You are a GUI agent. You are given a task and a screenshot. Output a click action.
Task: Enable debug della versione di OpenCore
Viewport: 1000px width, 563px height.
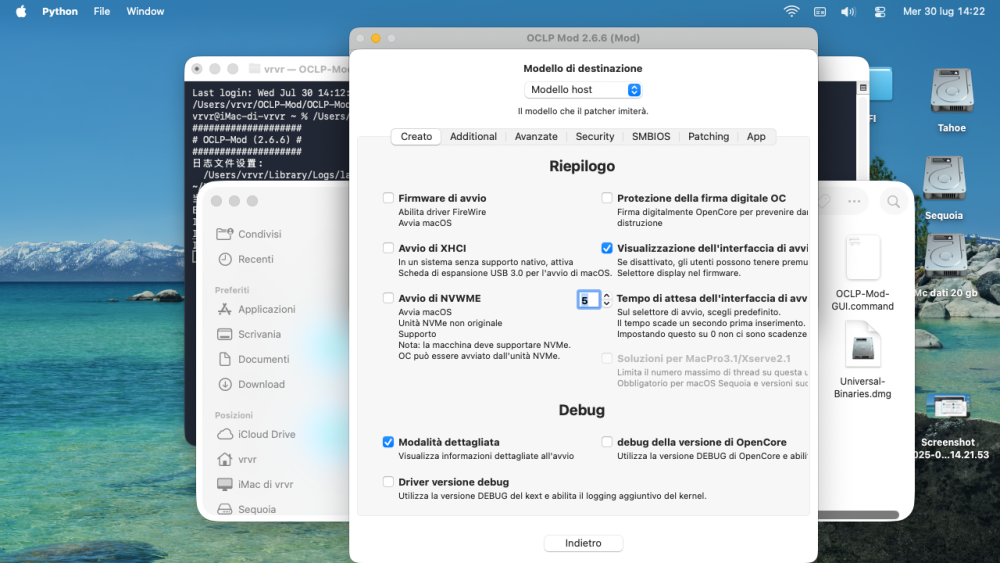tap(607, 441)
